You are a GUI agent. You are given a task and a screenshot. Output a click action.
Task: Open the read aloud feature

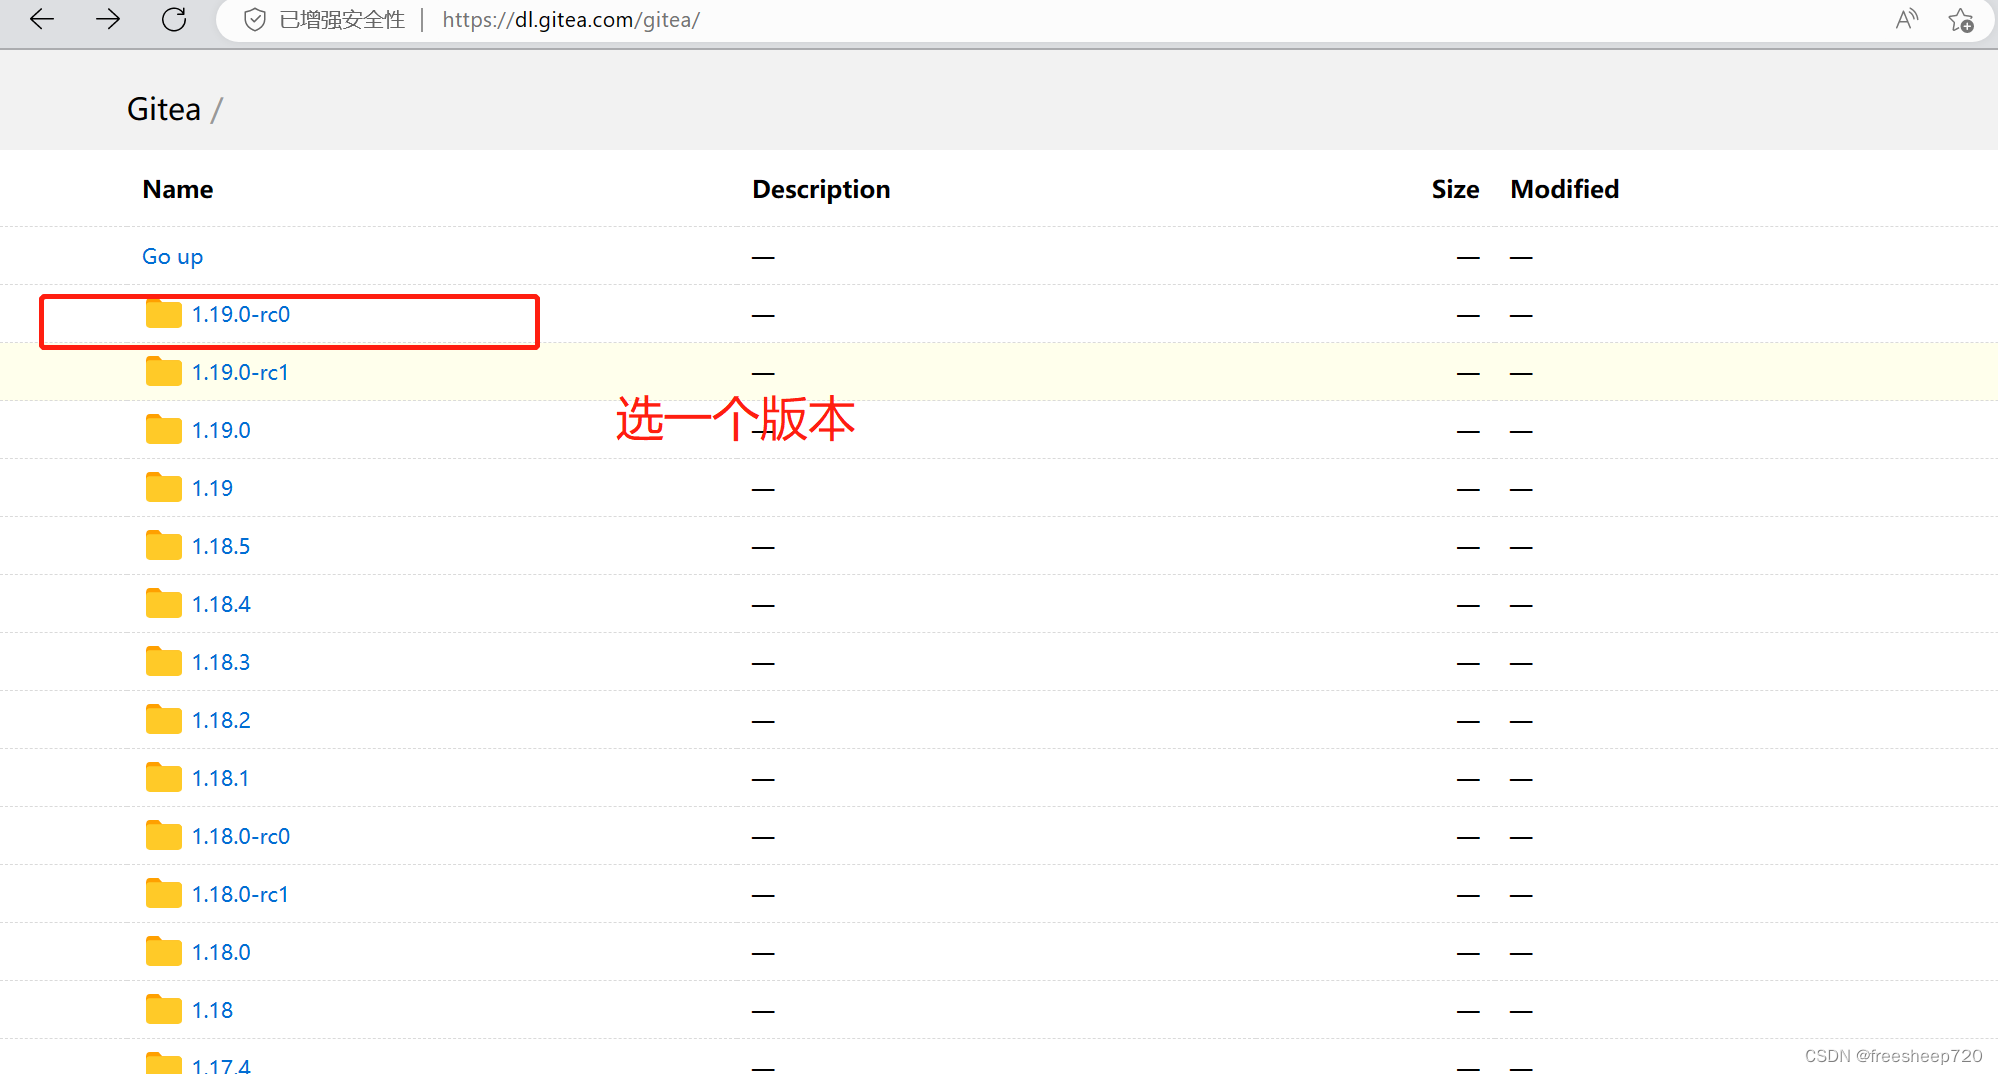point(1907,20)
